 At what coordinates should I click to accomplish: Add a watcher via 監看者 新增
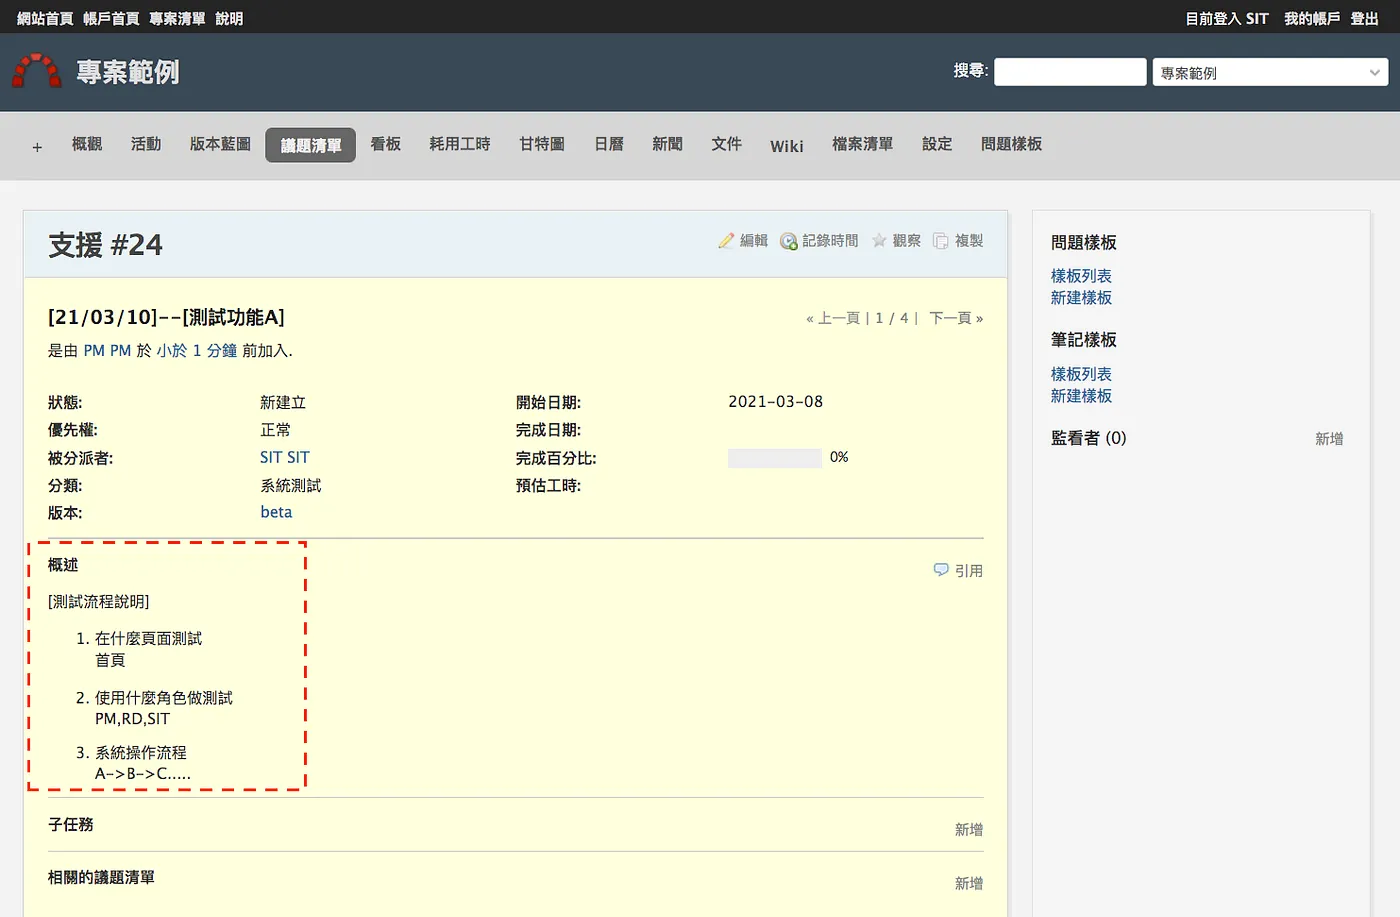(x=1329, y=439)
